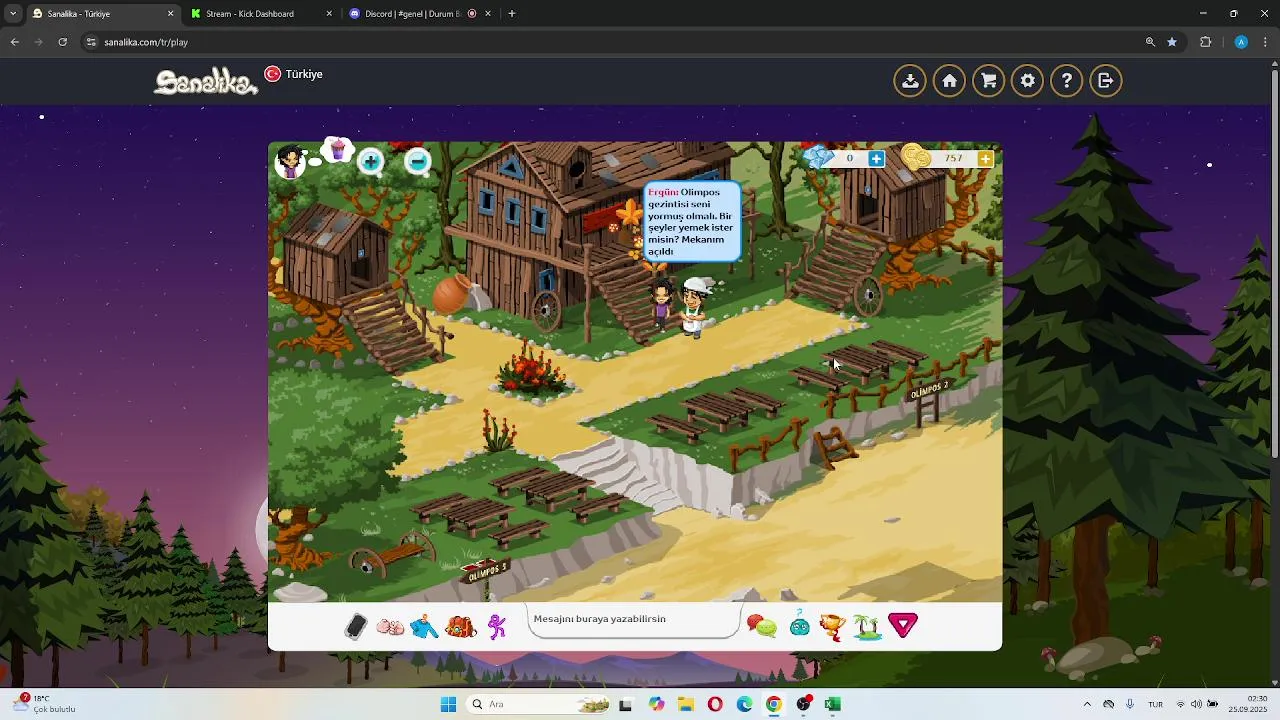
Task: Open the extensions puzzle icon
Action: click(x=1206, y=42)
